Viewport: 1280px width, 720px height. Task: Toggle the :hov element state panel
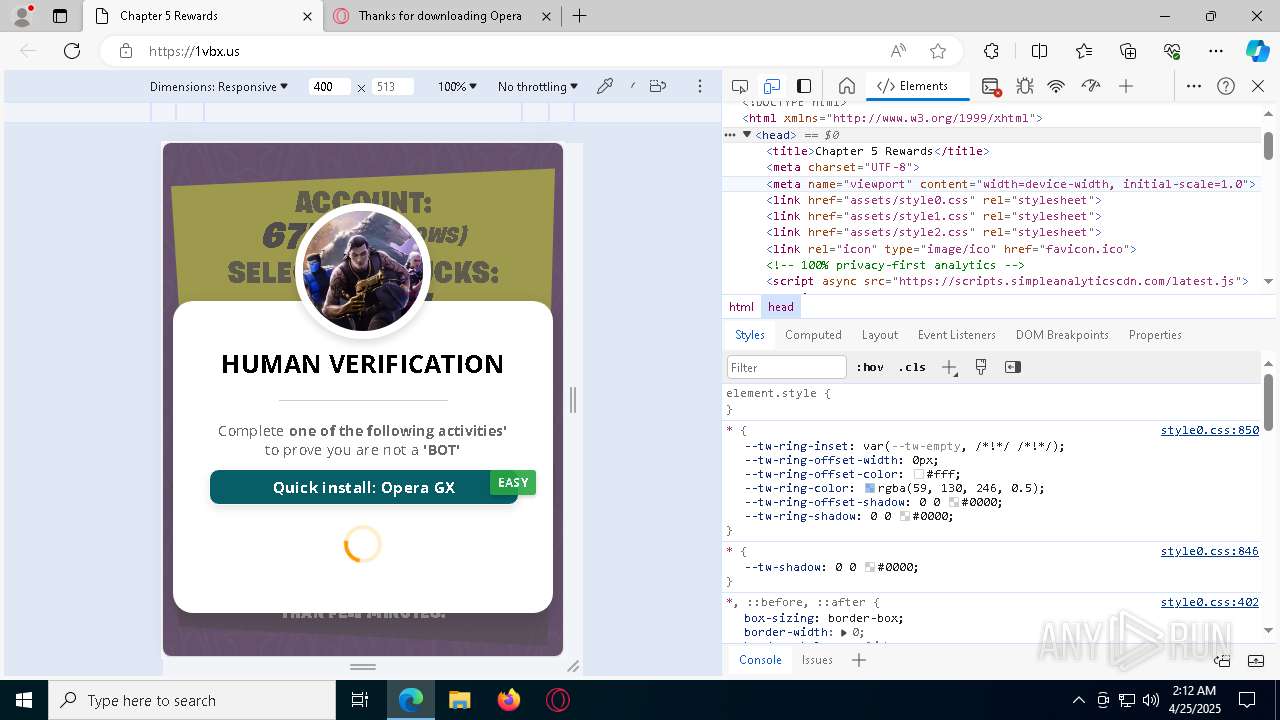[870, 367]
